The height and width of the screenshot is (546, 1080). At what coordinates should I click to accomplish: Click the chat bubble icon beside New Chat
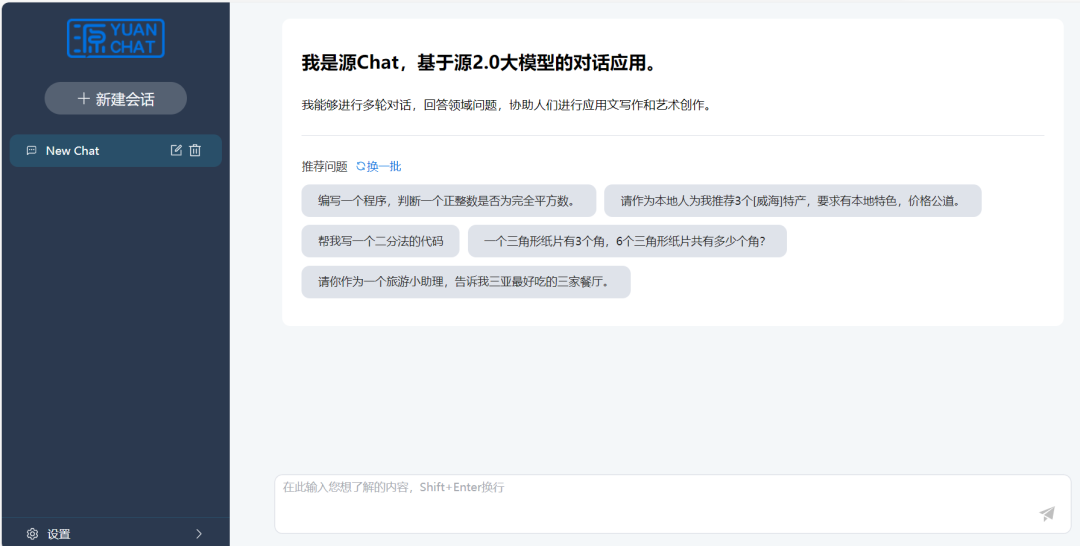31,151
